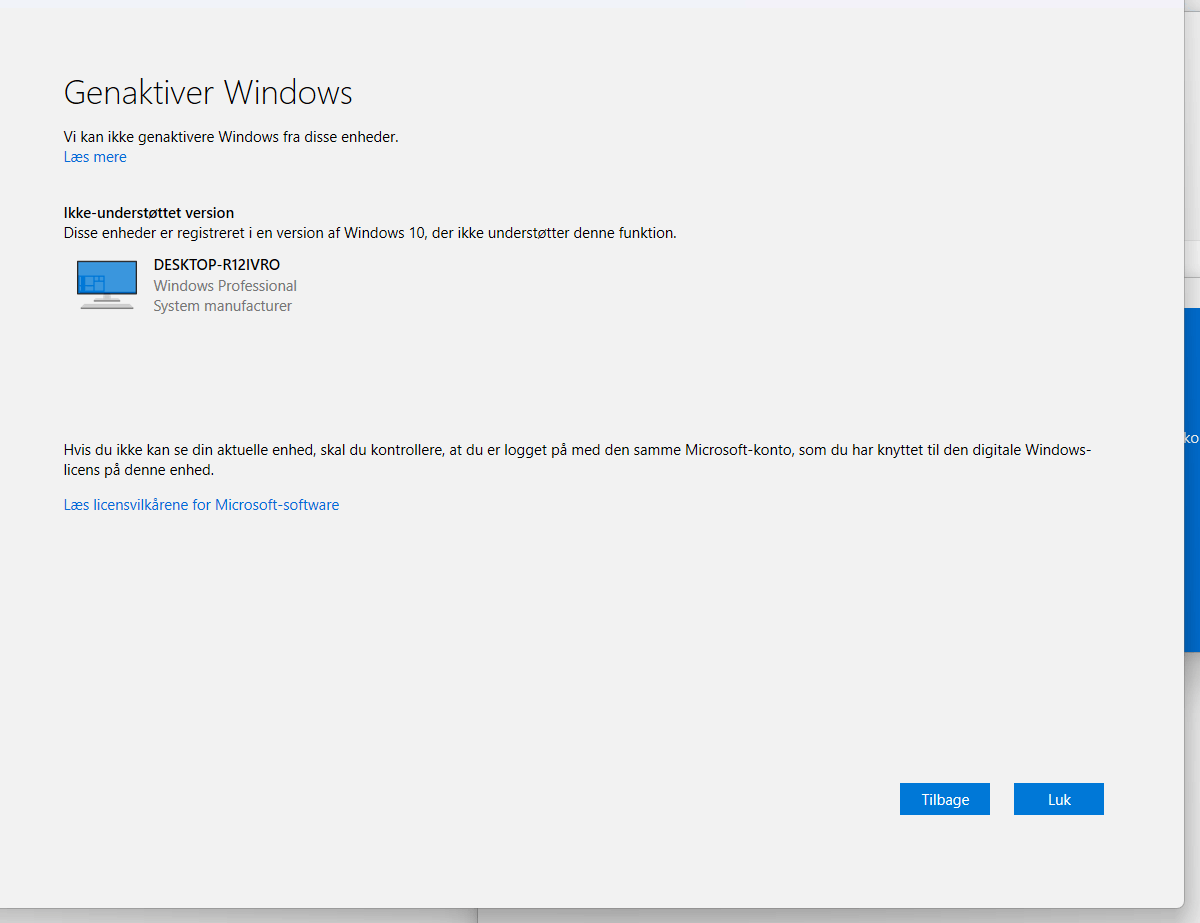
Task: Select the DESKTOP-R12IVRO computer icon
Action: (x=107, y=285)
